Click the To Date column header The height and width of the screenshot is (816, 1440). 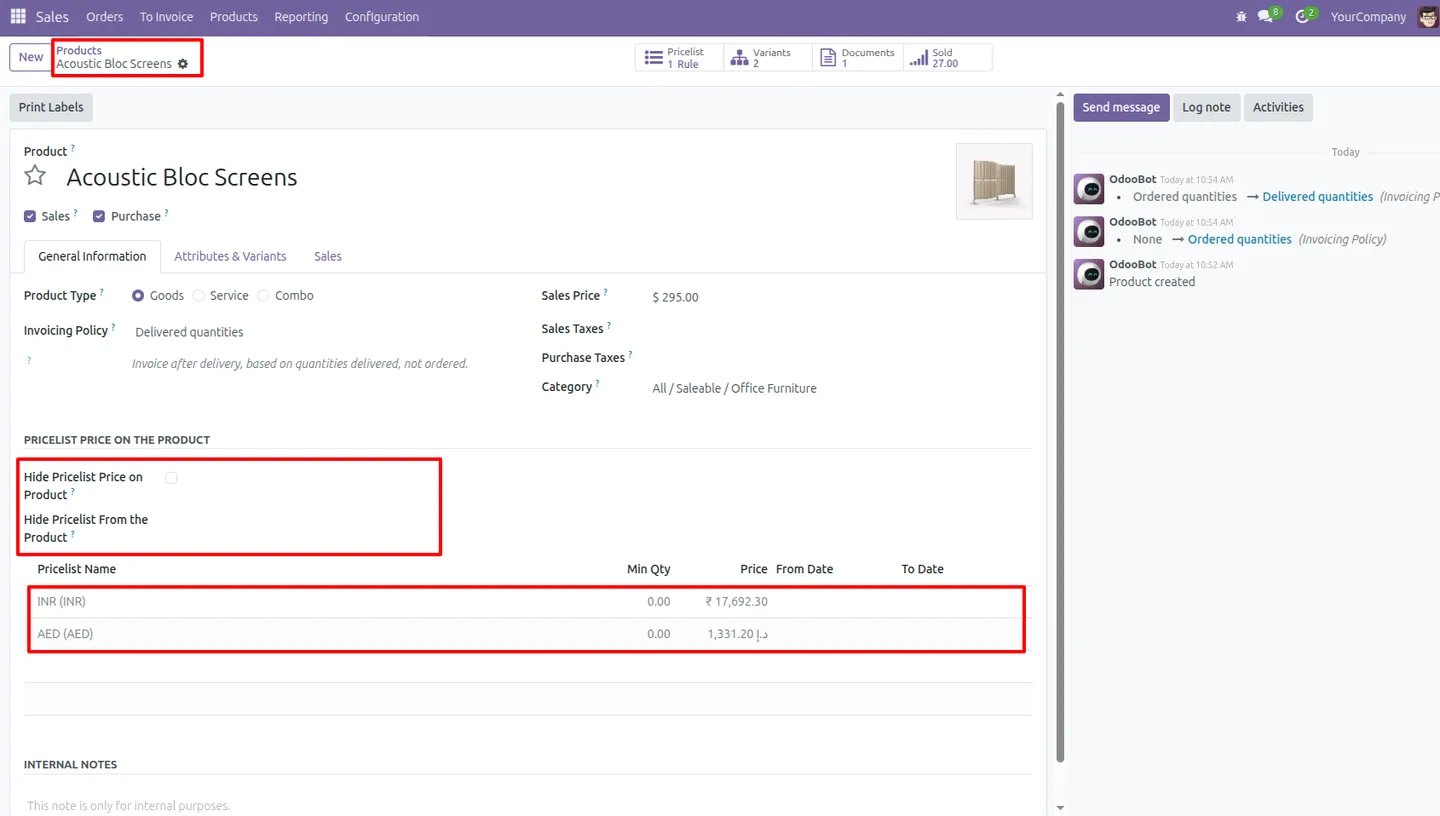(x=922, y=569)
